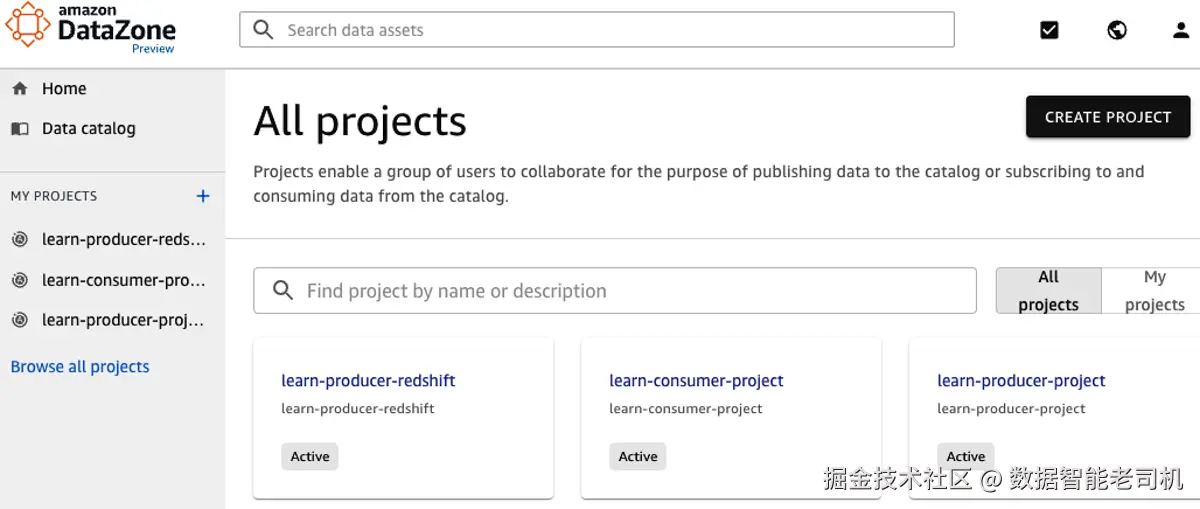
Task: Select learn-producer-reds… in My Projects sidebar
Action: tap(123, 239)
